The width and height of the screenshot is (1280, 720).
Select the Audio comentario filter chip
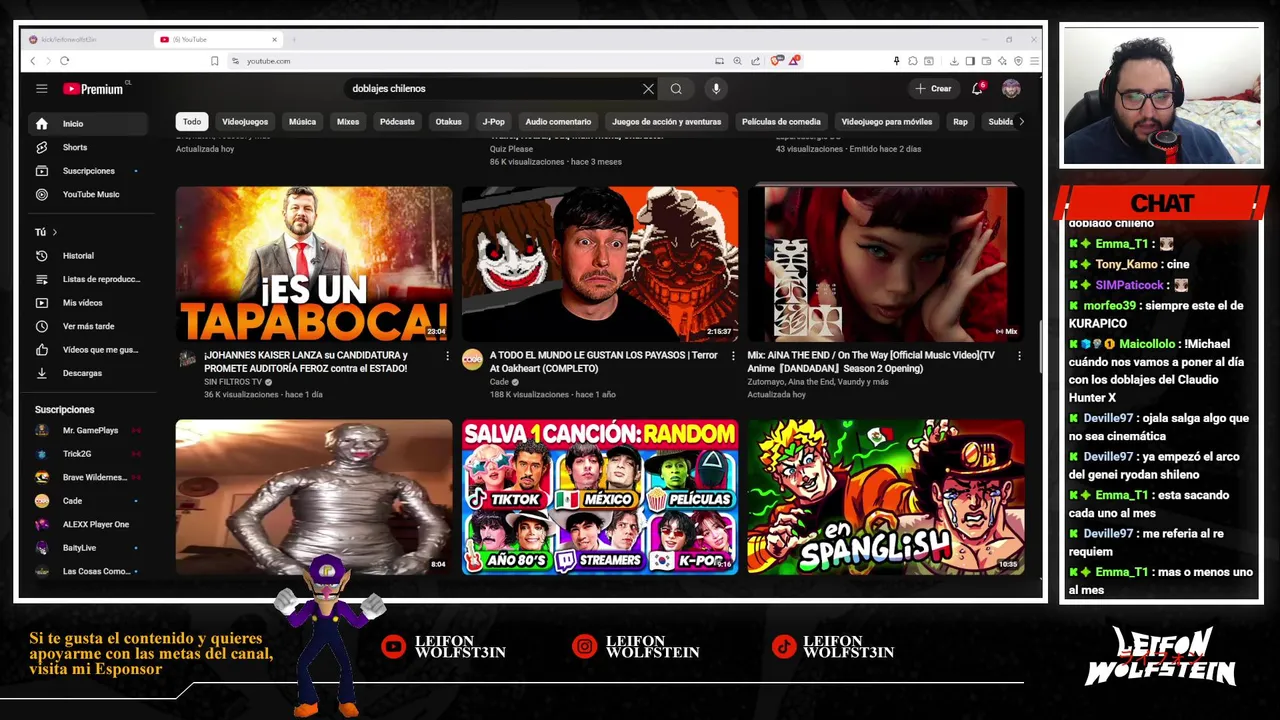(x=558, y=122)
